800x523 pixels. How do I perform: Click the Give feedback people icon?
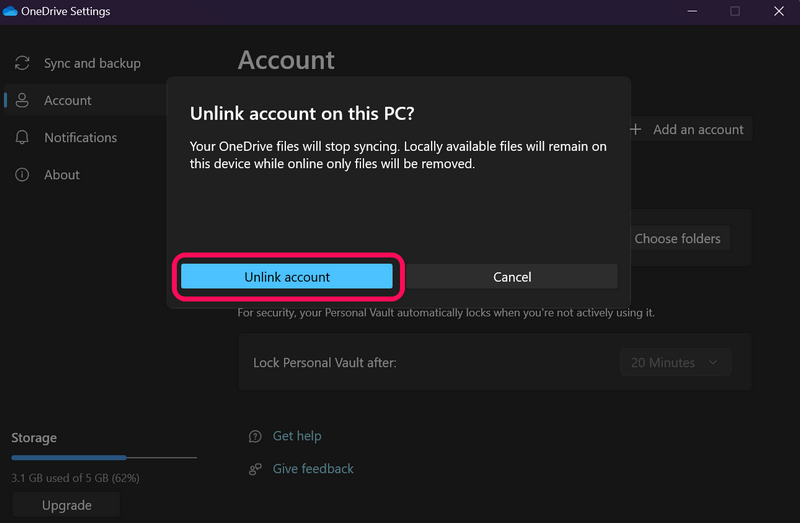[x=255, y=468]
